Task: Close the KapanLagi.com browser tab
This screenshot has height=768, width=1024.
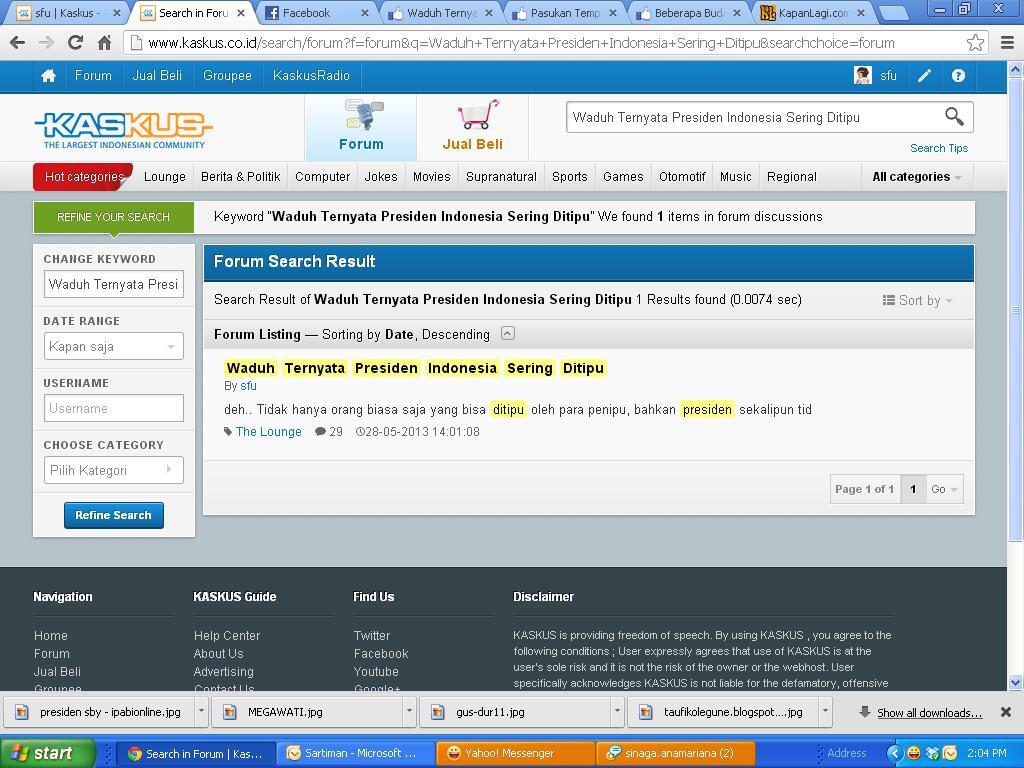Action: (x=861, y=13)
